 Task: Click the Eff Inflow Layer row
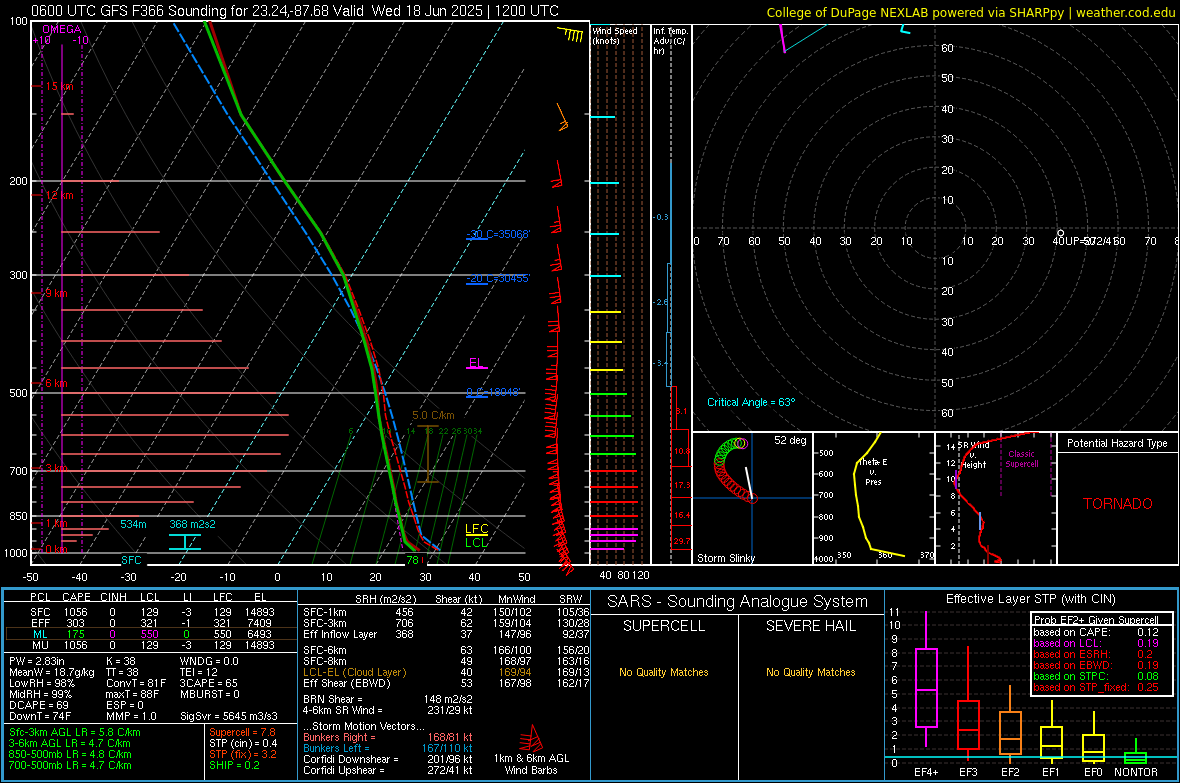[x=446, y=634]
